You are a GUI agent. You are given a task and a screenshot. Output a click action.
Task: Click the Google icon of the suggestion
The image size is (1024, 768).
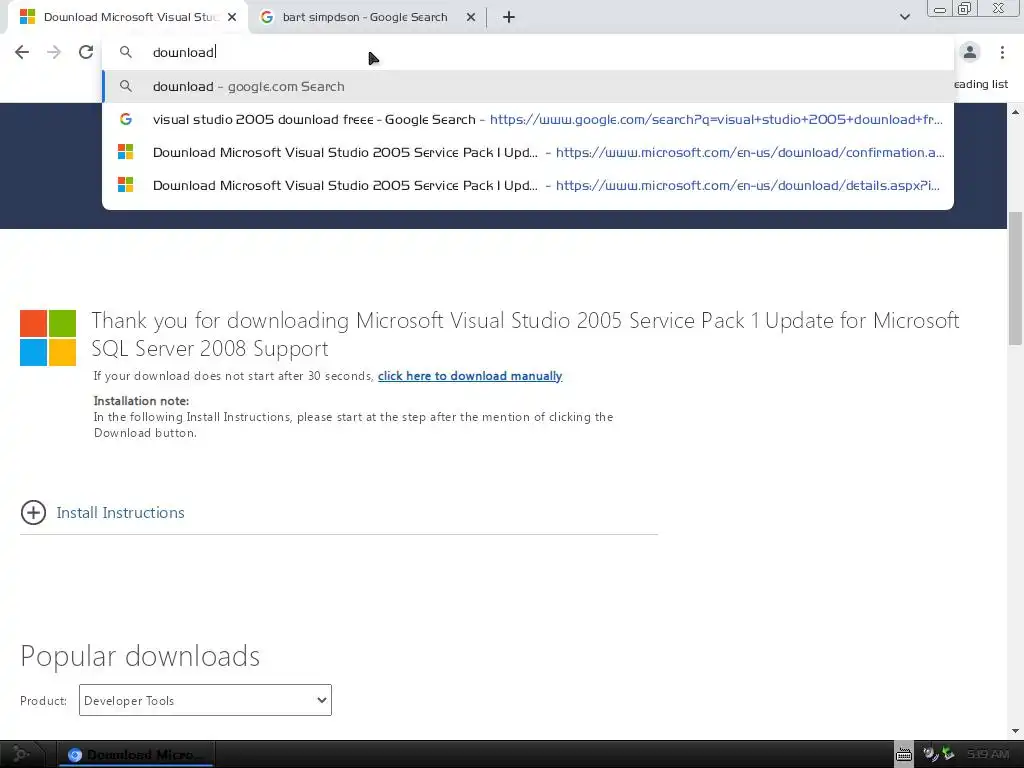[x=125, y=120]
